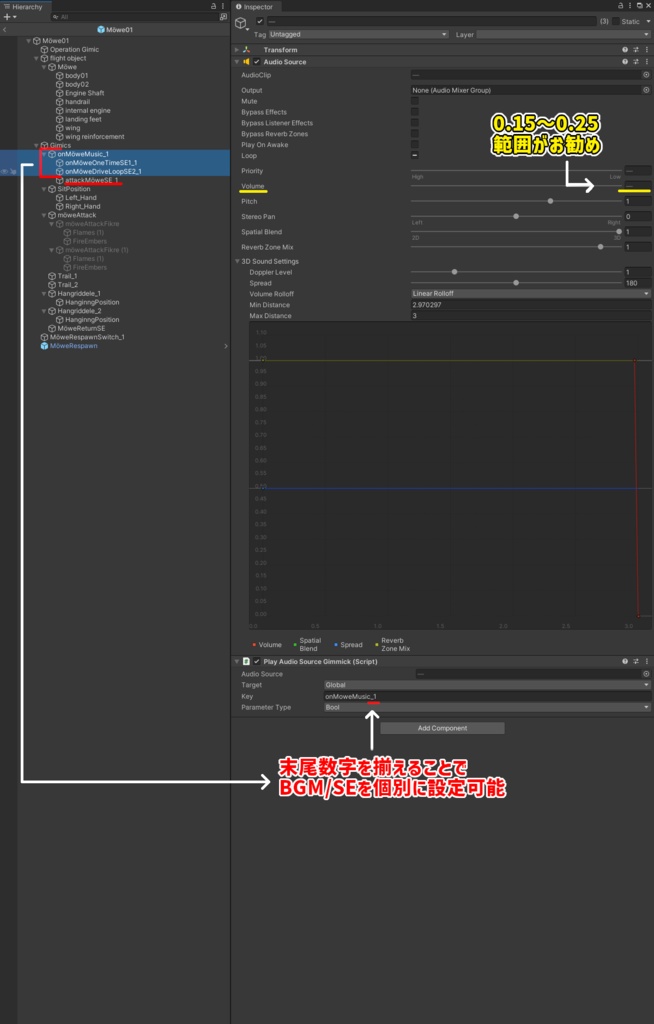Image resolution: width=654 pixels, height=1024 pixels.
Task: Lock the Hierarchy panel with padlock icon
Action: 213,7
